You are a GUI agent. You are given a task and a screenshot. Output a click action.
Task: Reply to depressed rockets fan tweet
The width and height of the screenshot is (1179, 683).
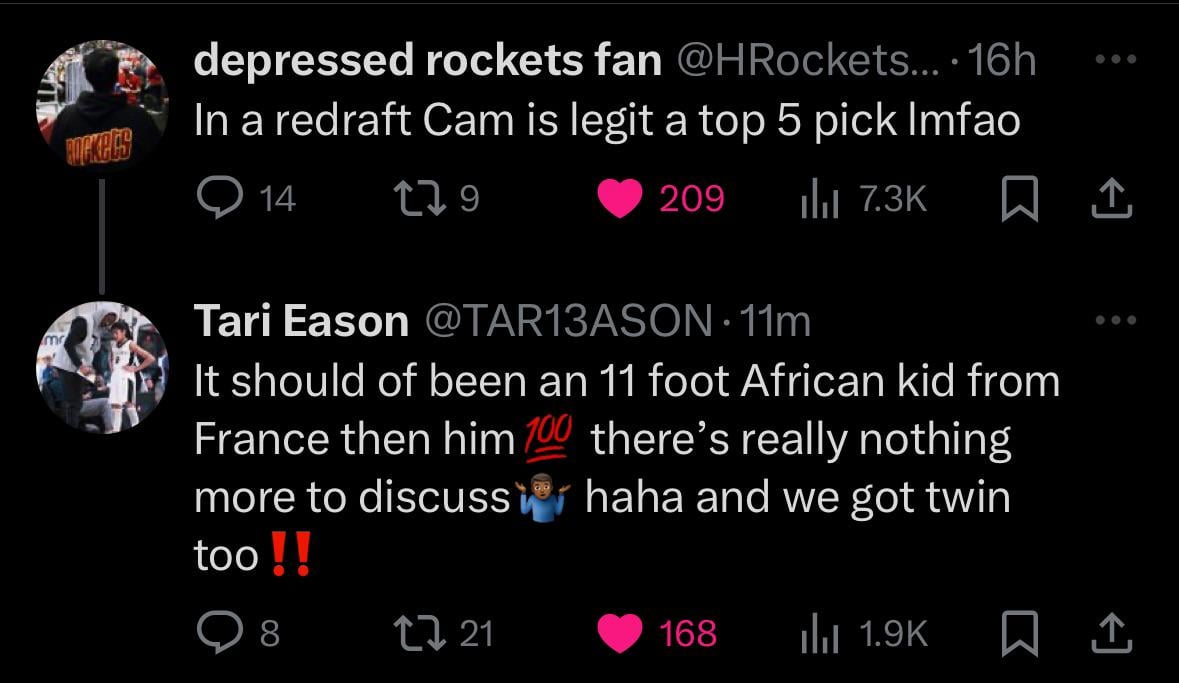(213, 199)
